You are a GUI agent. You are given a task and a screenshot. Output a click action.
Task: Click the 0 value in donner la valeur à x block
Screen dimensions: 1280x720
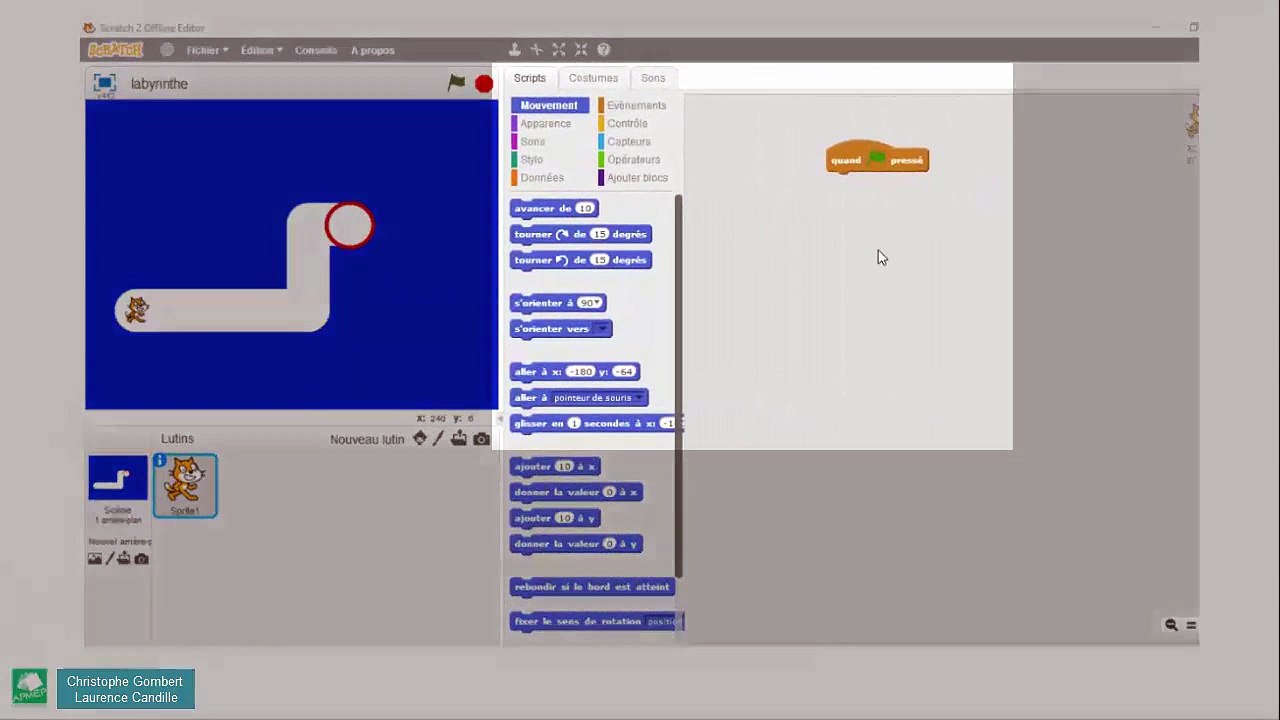click(x=609, y=492)
